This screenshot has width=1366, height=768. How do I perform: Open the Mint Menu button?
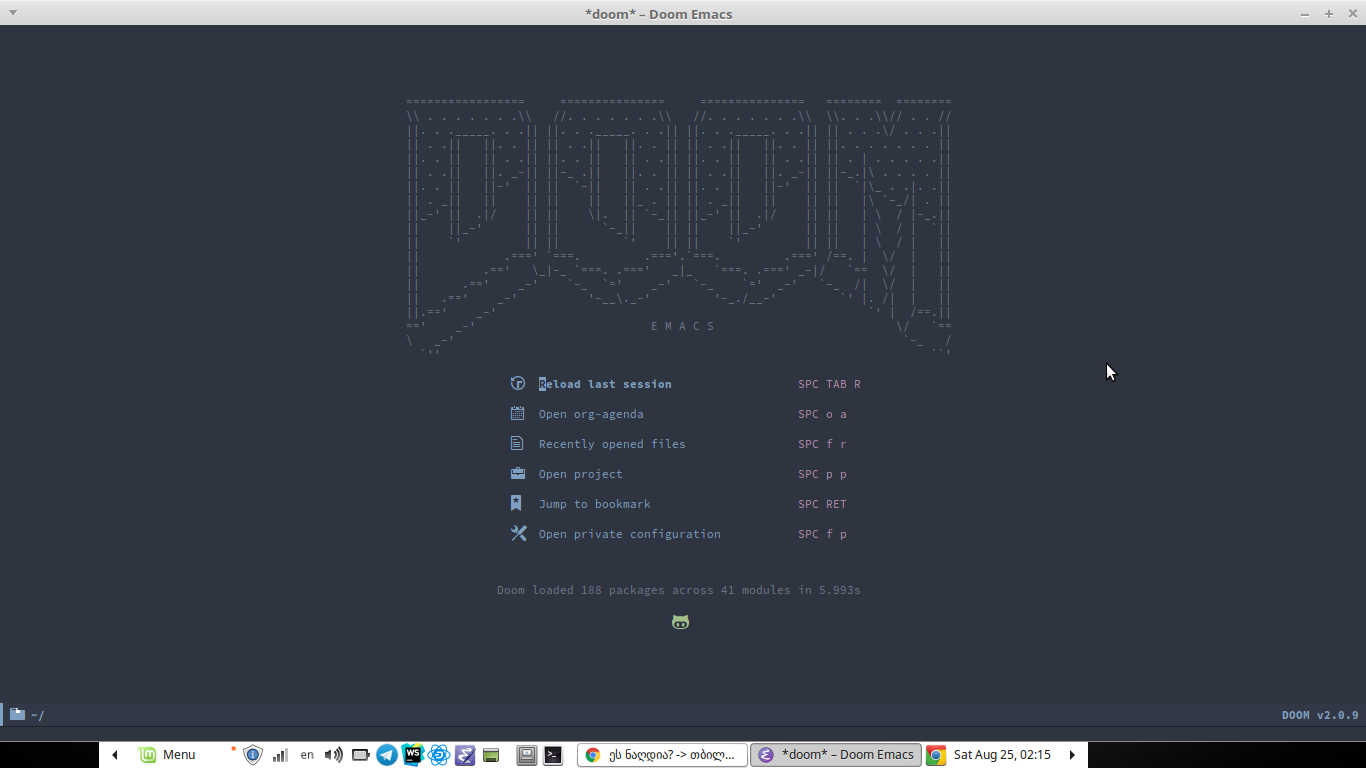(x=167, y=755)
